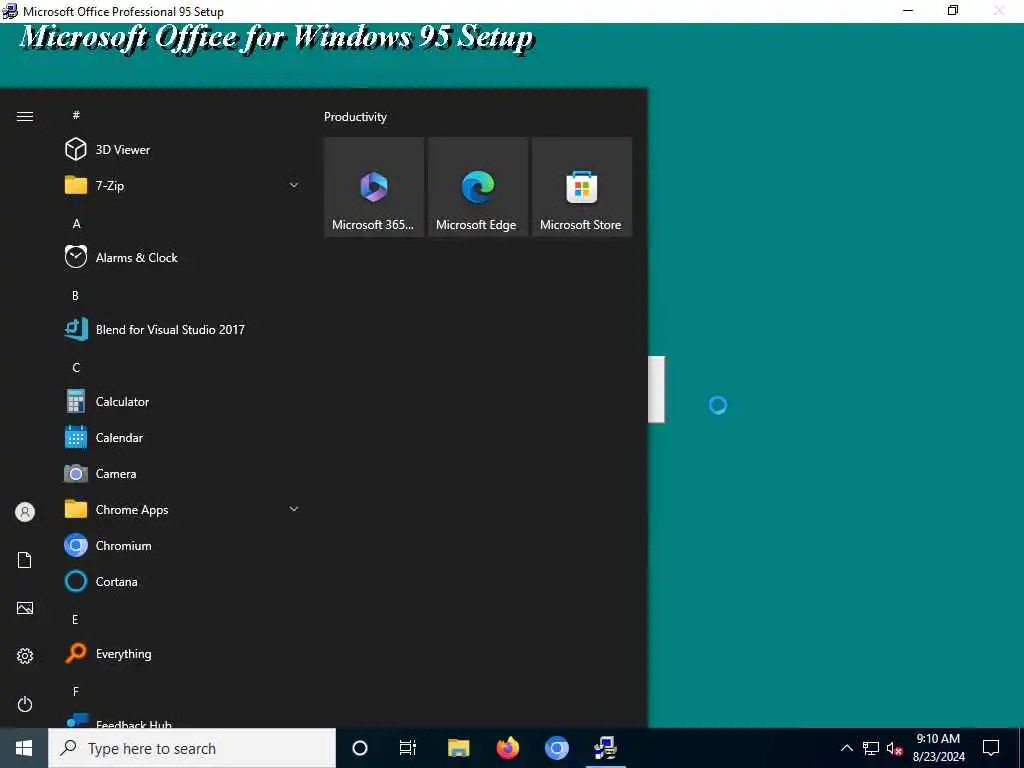This screenshot has width=1024, height=768.
Task: Click the Productivity group title
Action: [355, 117]
